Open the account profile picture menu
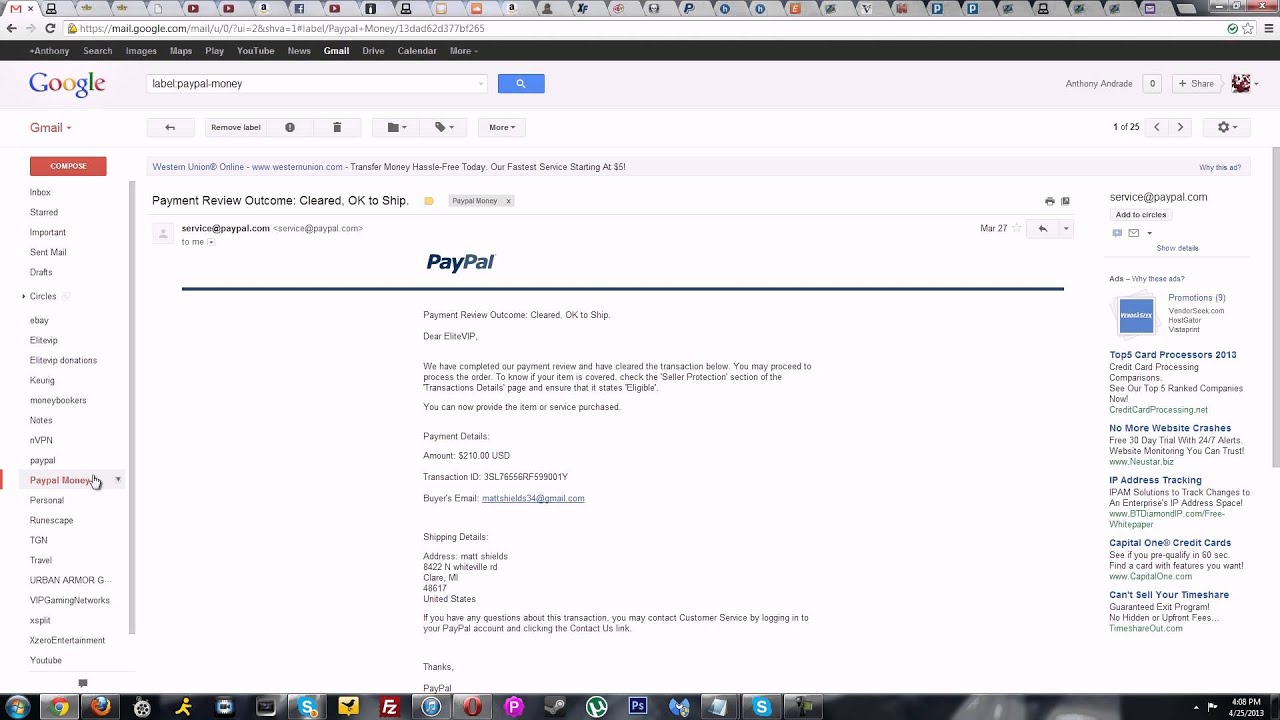Screen dimensions: 1280x720 1245,84
